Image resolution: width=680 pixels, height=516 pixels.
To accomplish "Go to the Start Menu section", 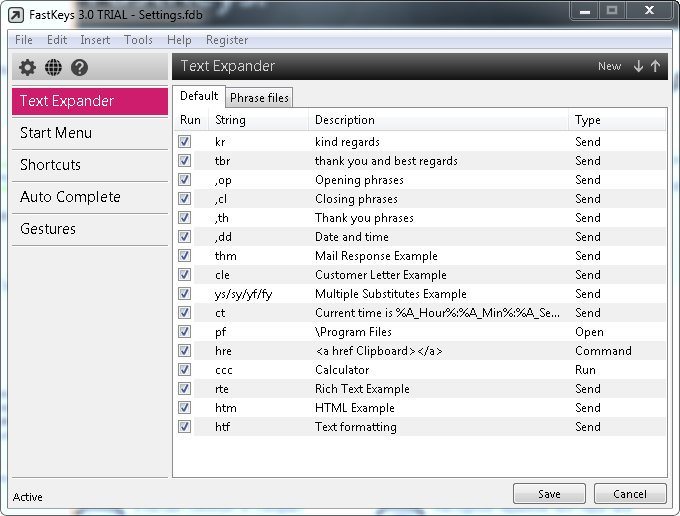I will [90, 133].
